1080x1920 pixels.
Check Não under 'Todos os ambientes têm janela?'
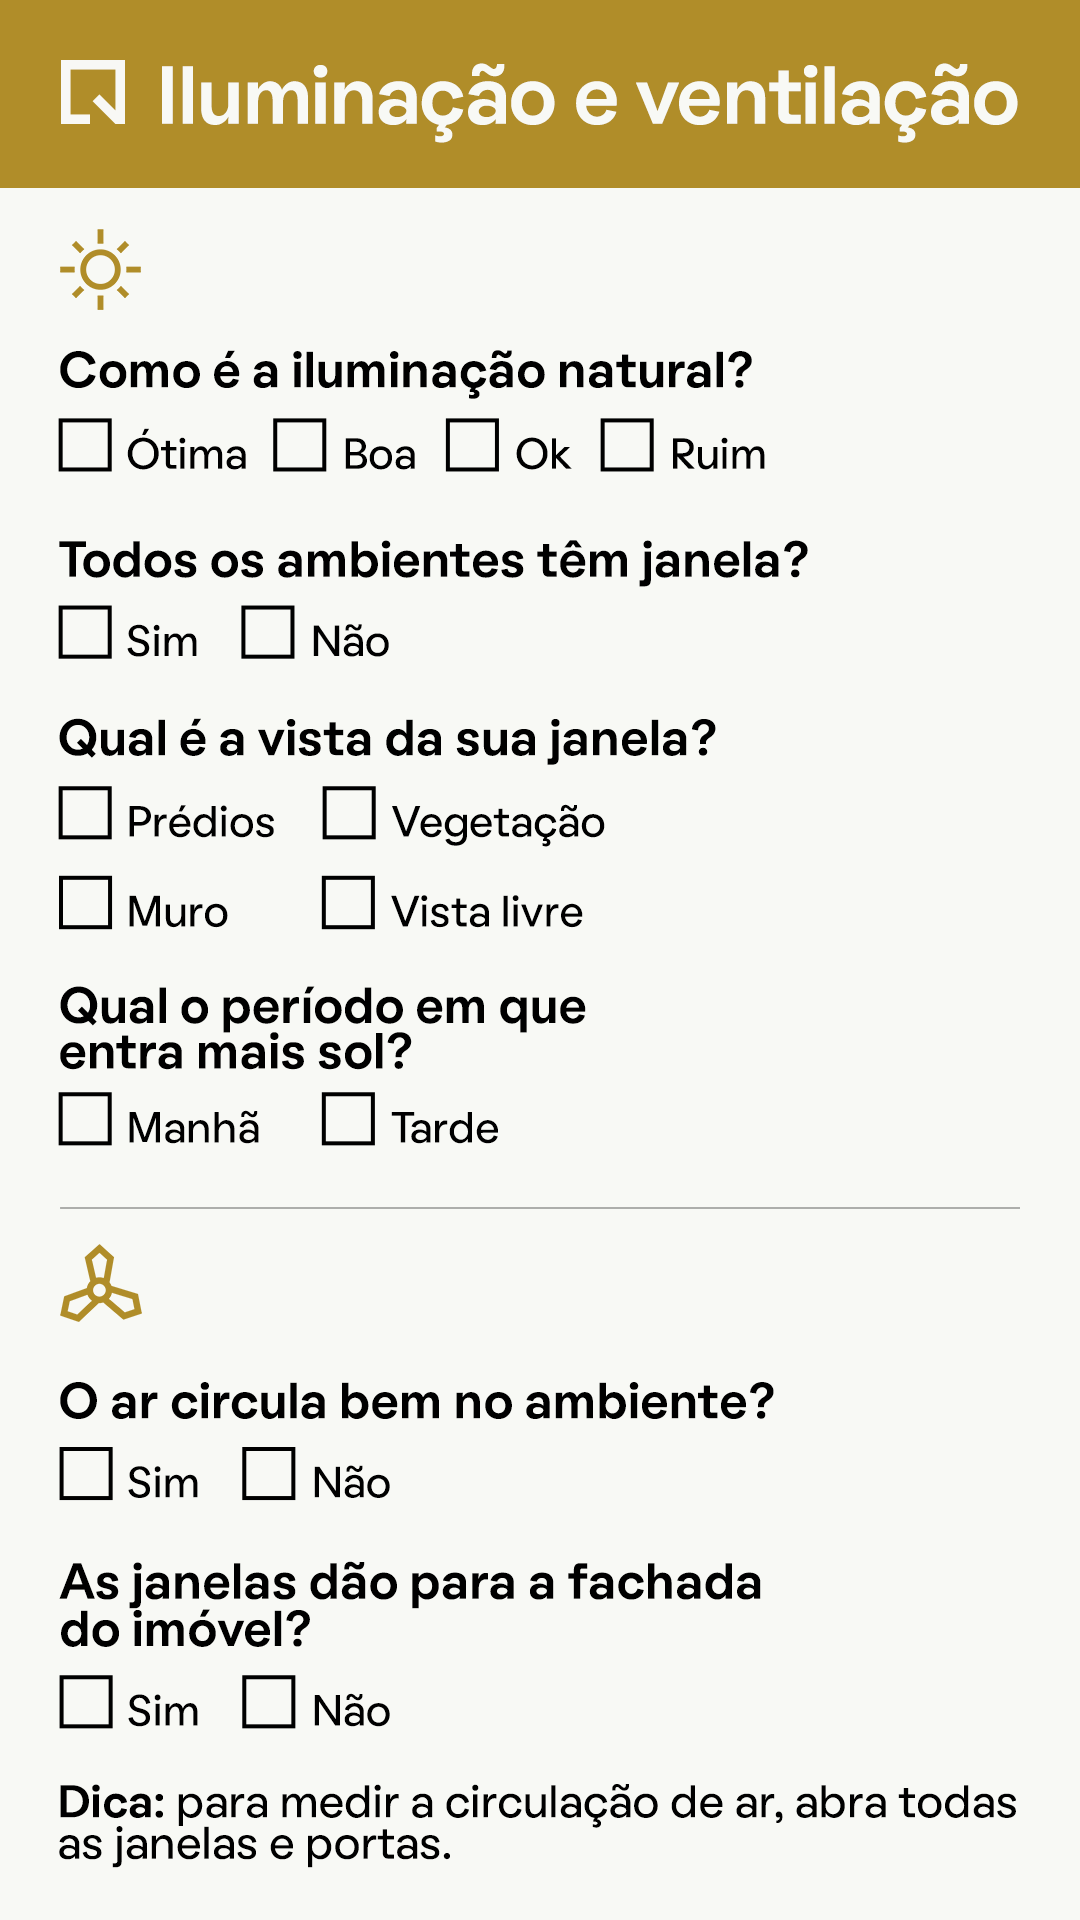268,632
